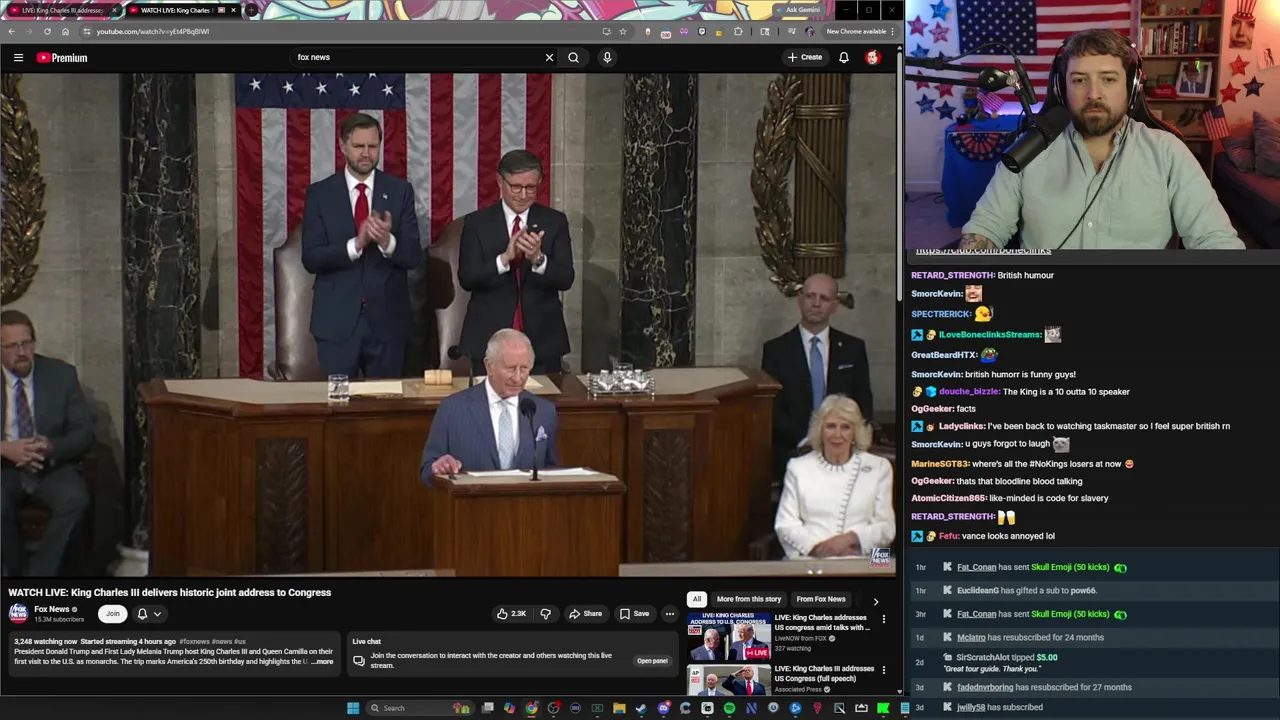Open options for 'US Congress (full speech)' video
1280x720 pixels.
883,670
